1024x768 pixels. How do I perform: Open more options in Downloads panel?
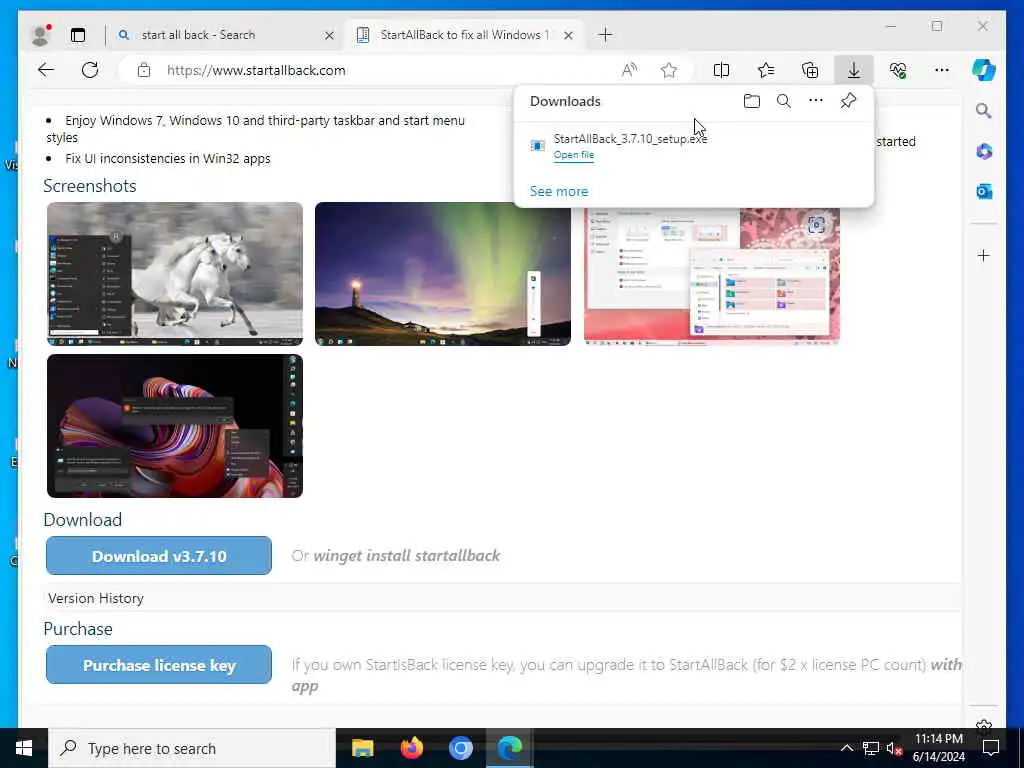click(816, 101)
